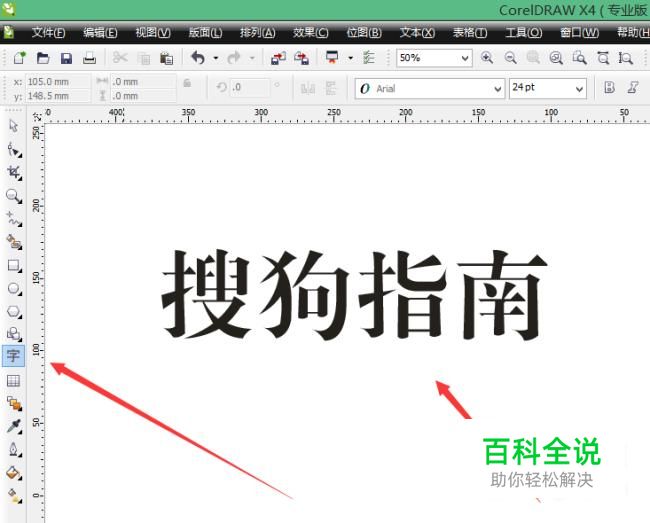Open the 文本(X) menu
The width and height of the screenshot is (650, 523).
click(417, 32)
